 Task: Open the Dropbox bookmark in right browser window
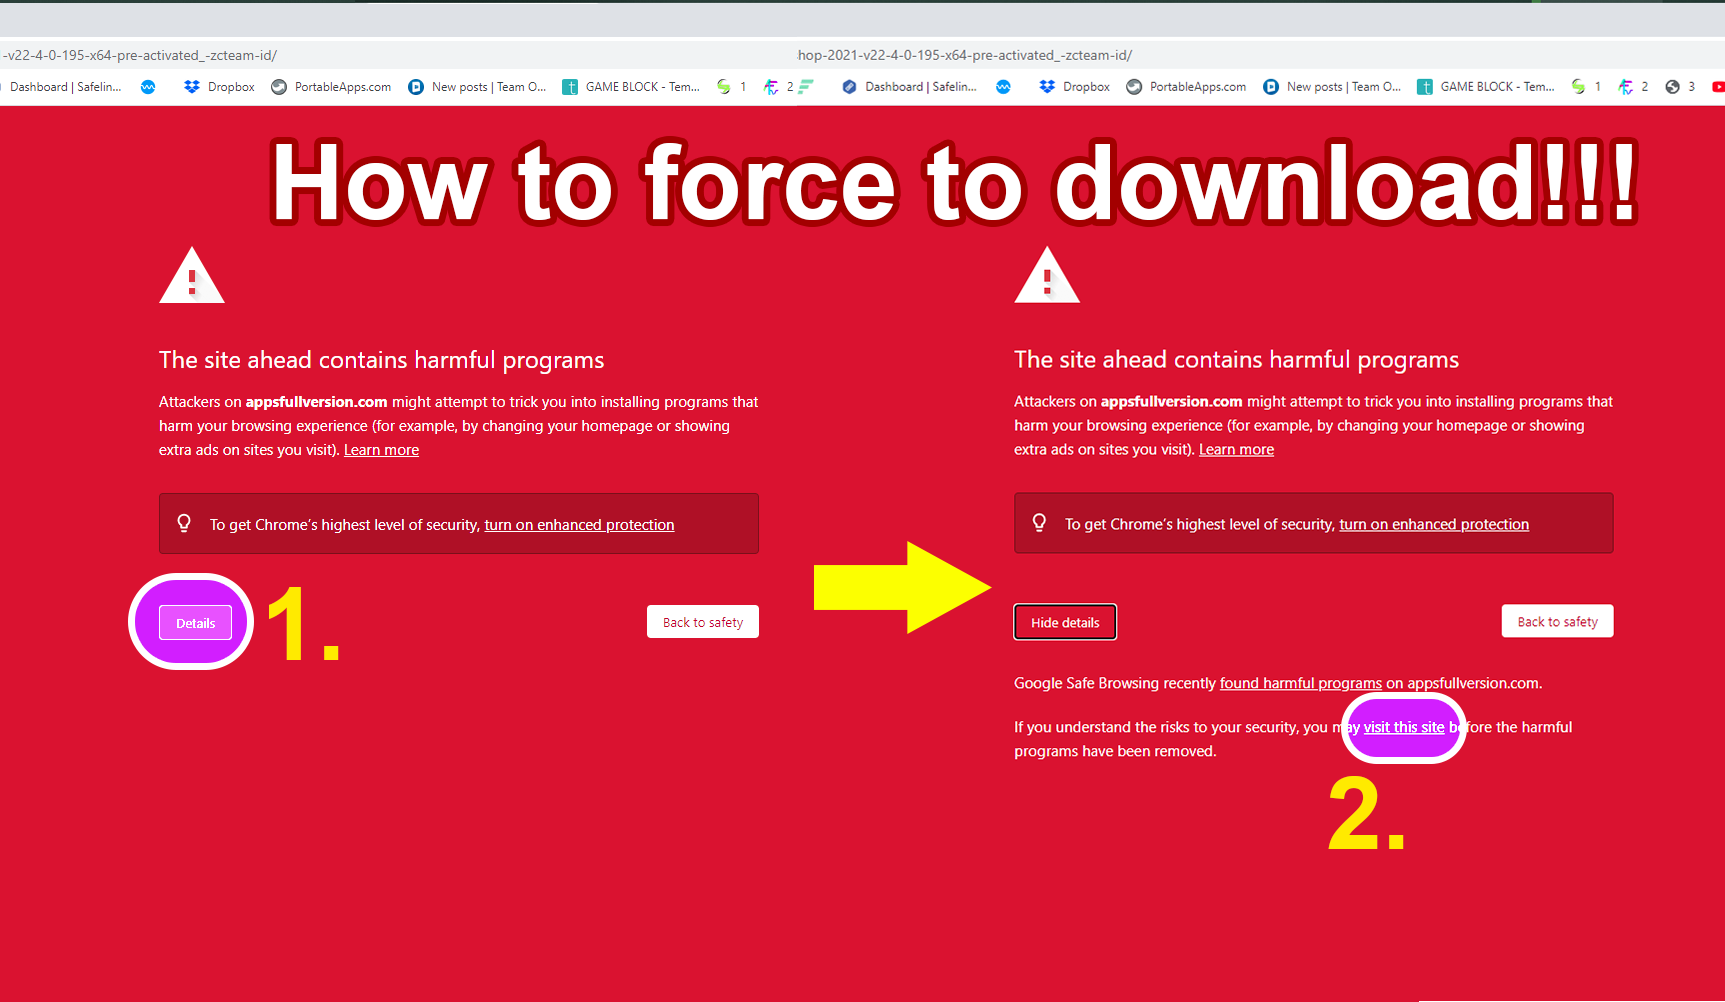(1074, 87)
